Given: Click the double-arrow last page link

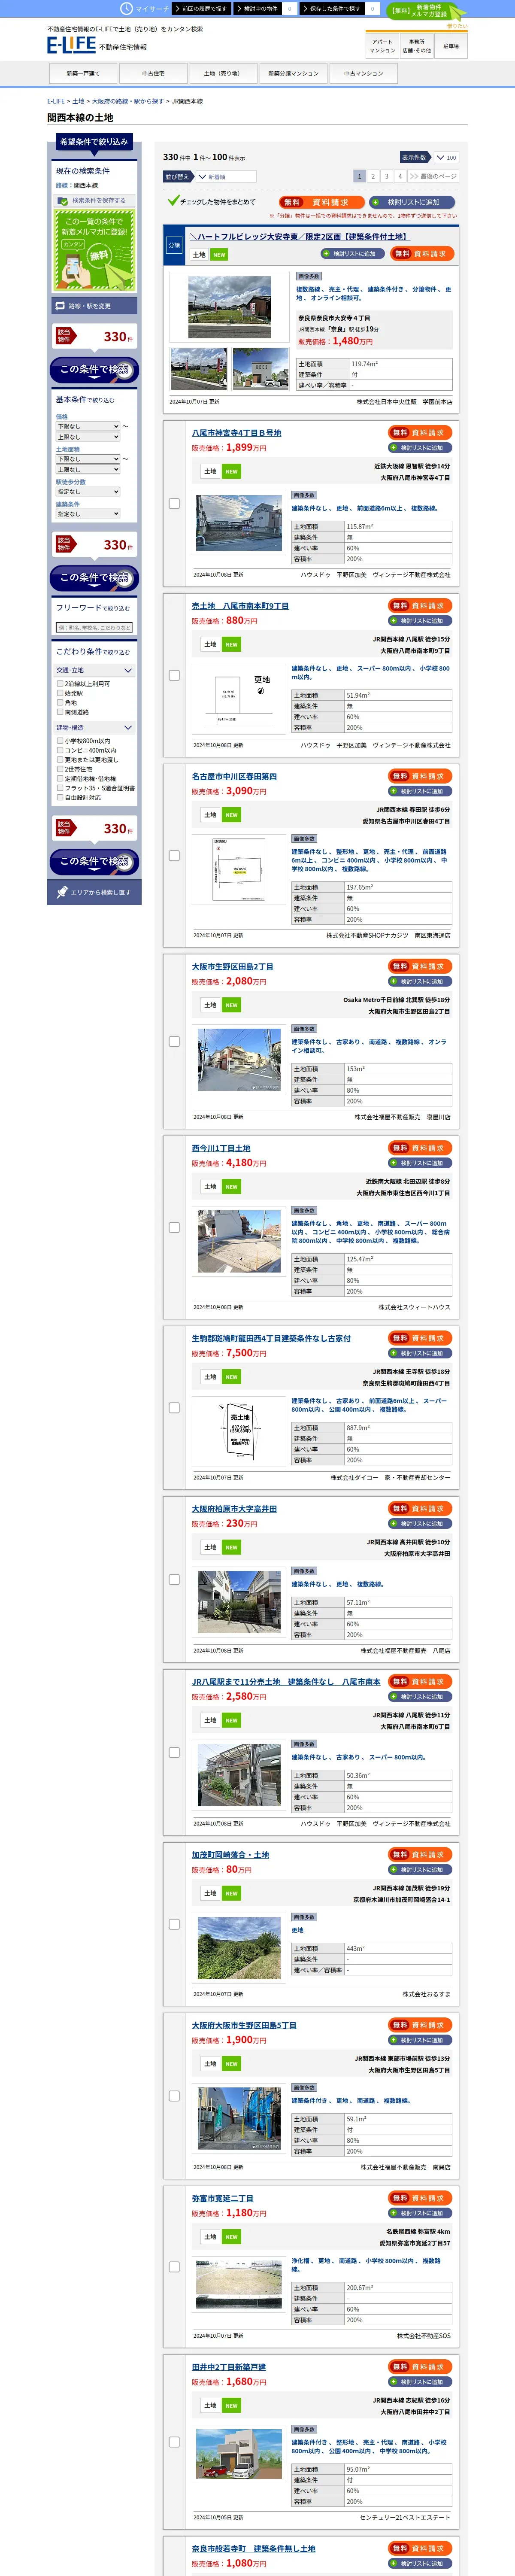Looking at the screenshot, I should pyautogui.click(x=433, y=176).
